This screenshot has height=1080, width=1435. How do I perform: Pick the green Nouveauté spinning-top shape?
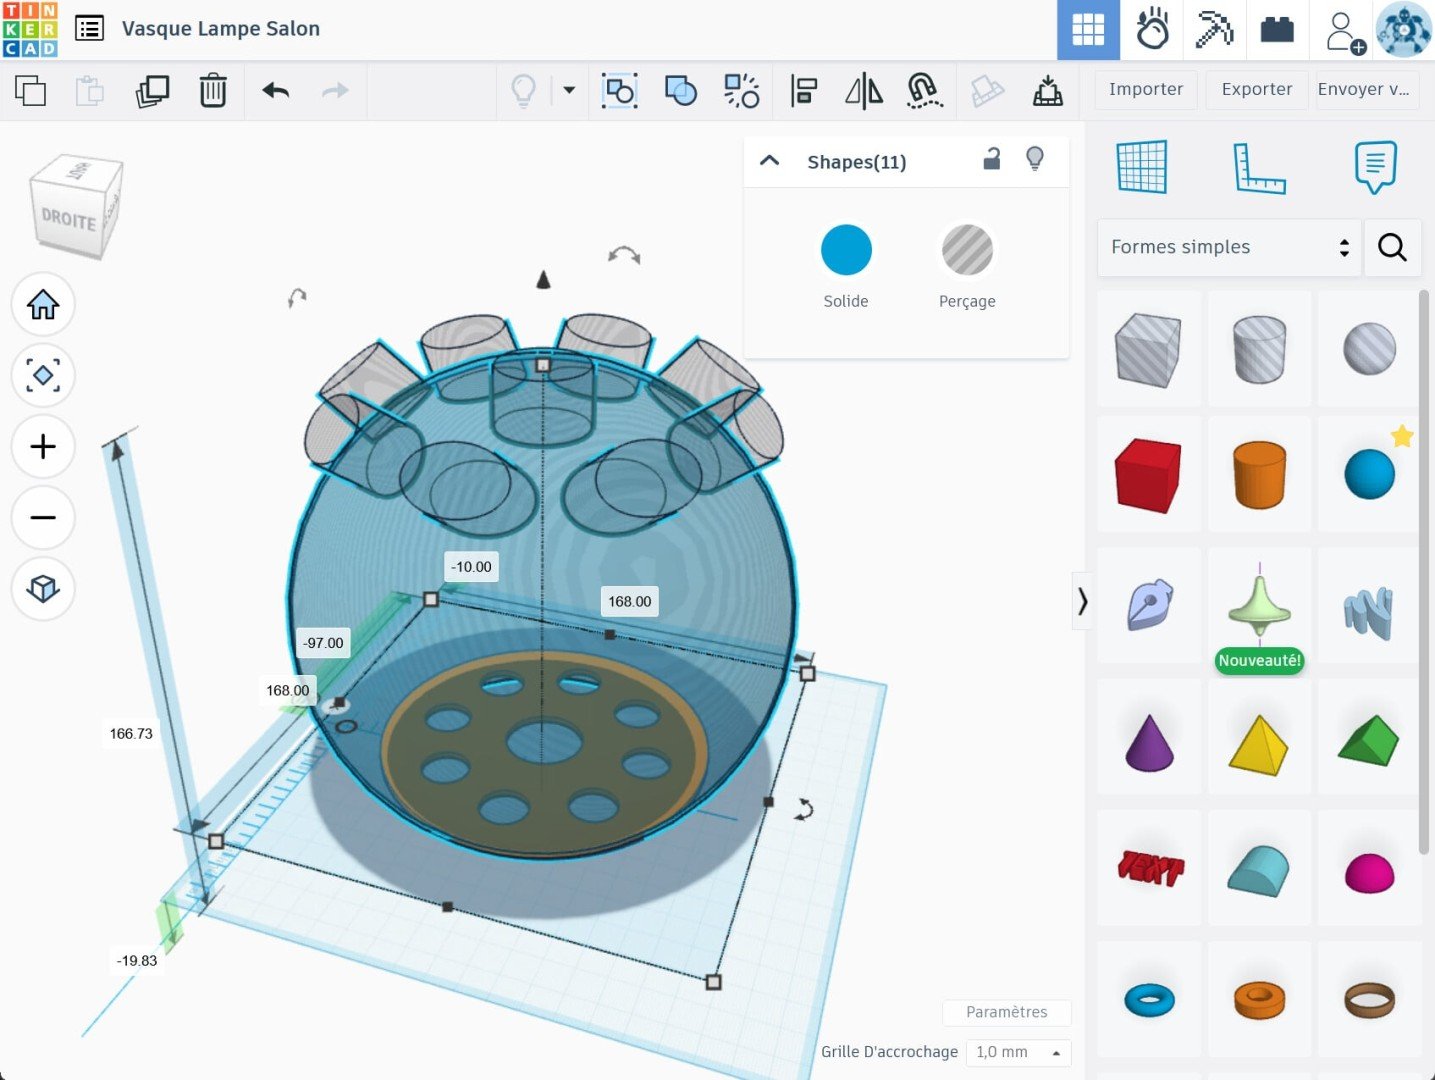click(x=1259, y=604)
